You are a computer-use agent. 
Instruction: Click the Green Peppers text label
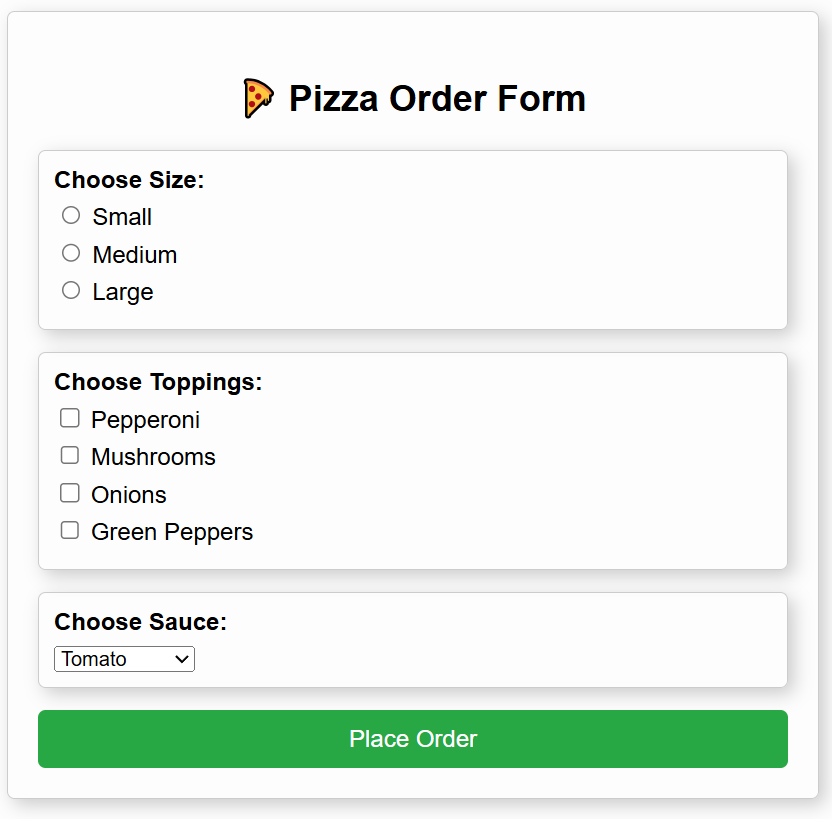(x=172, y=532)
